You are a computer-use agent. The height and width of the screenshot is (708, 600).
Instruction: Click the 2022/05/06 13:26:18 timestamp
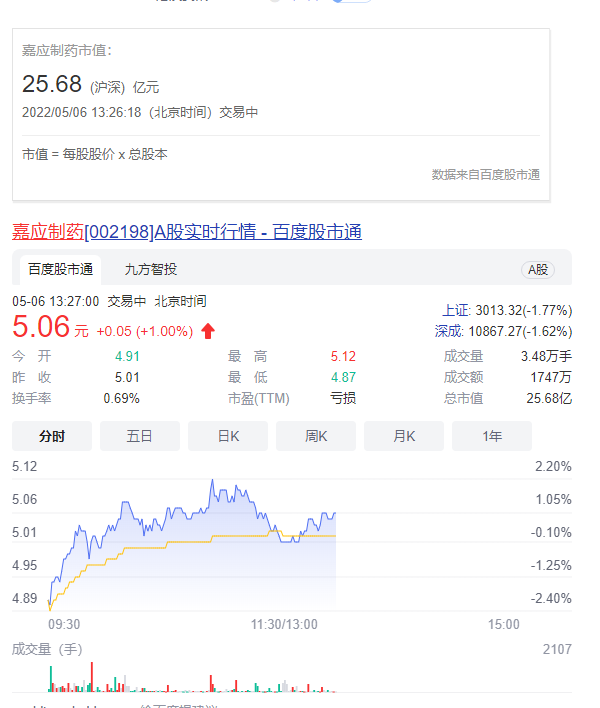point(82,112)
